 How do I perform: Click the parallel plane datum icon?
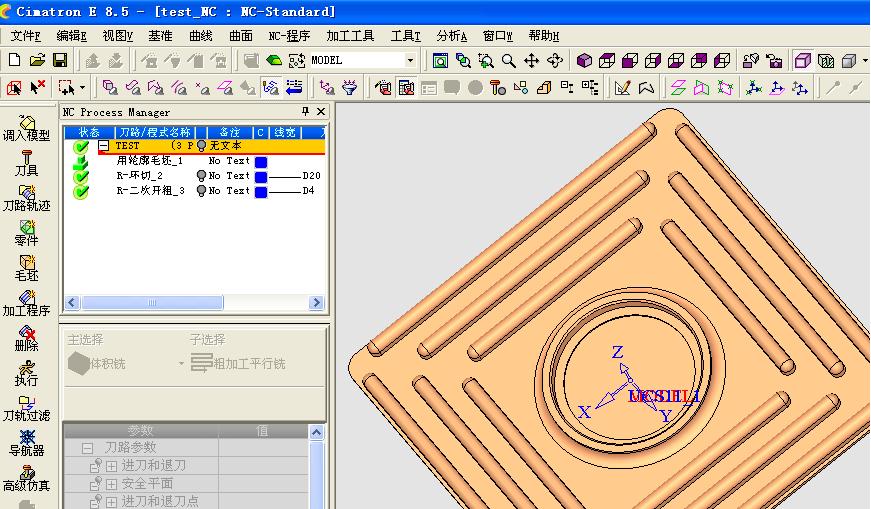[x=678, y=88]
